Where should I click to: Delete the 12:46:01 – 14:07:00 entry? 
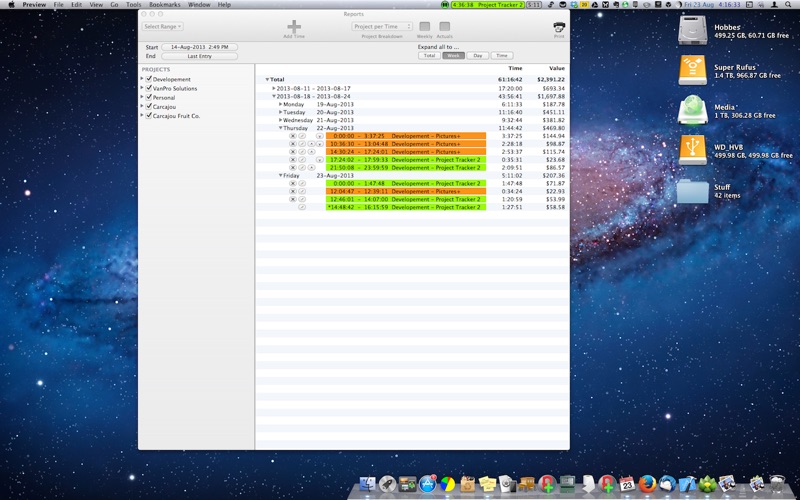[293, 199]
